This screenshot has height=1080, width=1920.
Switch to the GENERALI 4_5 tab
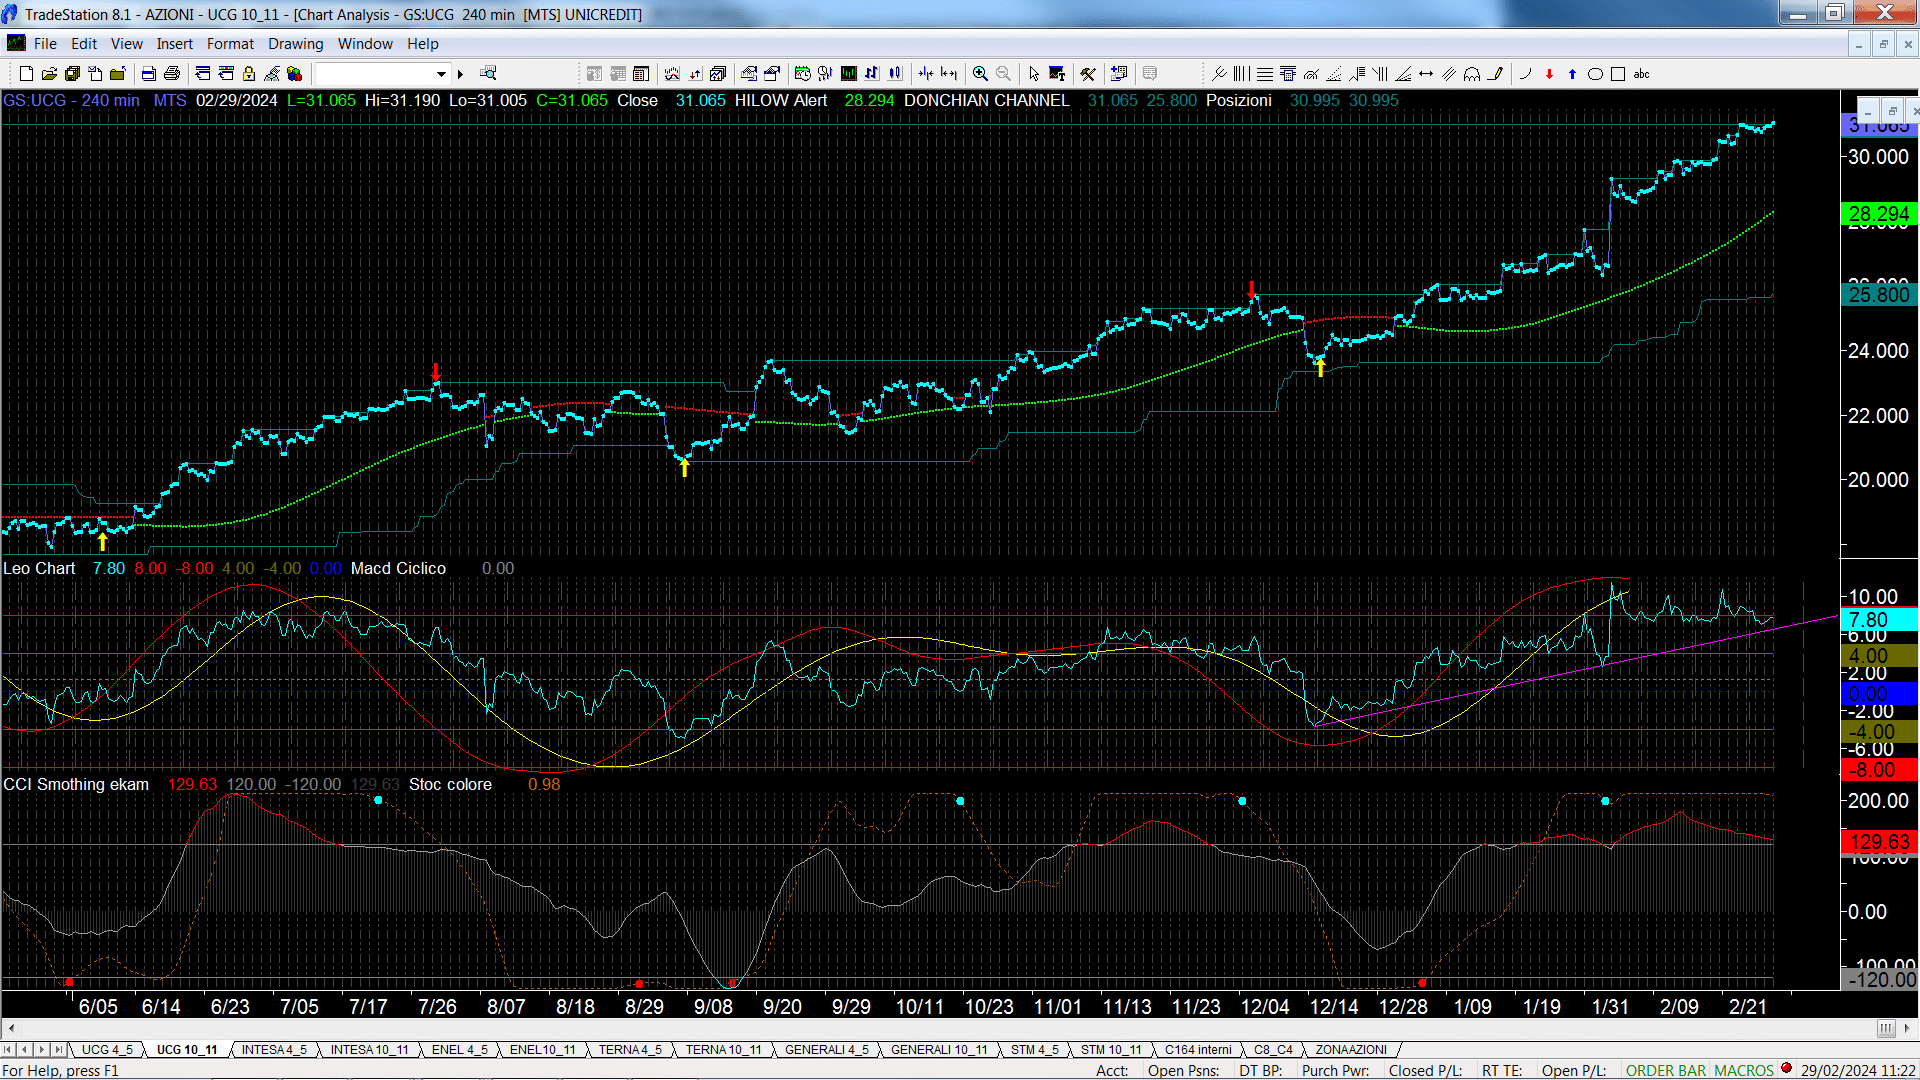826,1050
